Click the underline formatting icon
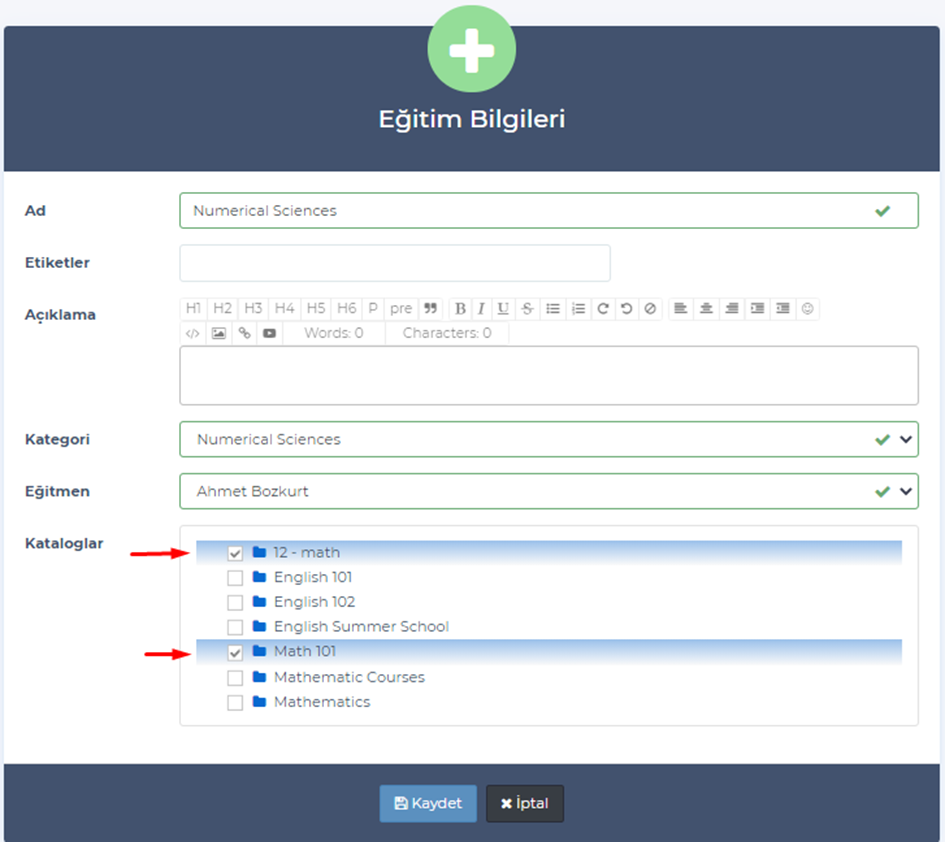The width and height of the screenshot is (945, 842). click(503, 309)
